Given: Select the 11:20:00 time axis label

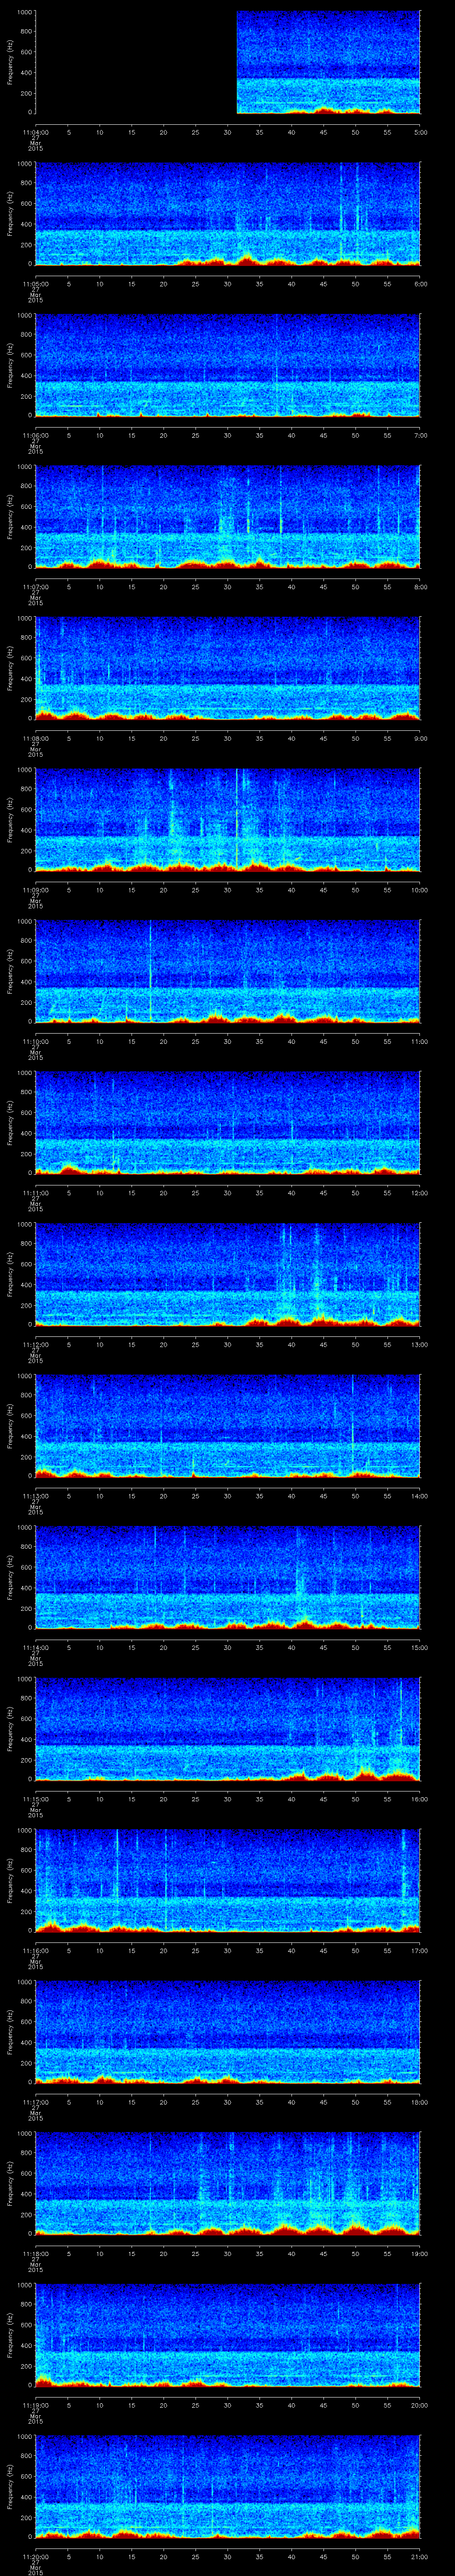Looking at the screenshot, I should 35,2556.
